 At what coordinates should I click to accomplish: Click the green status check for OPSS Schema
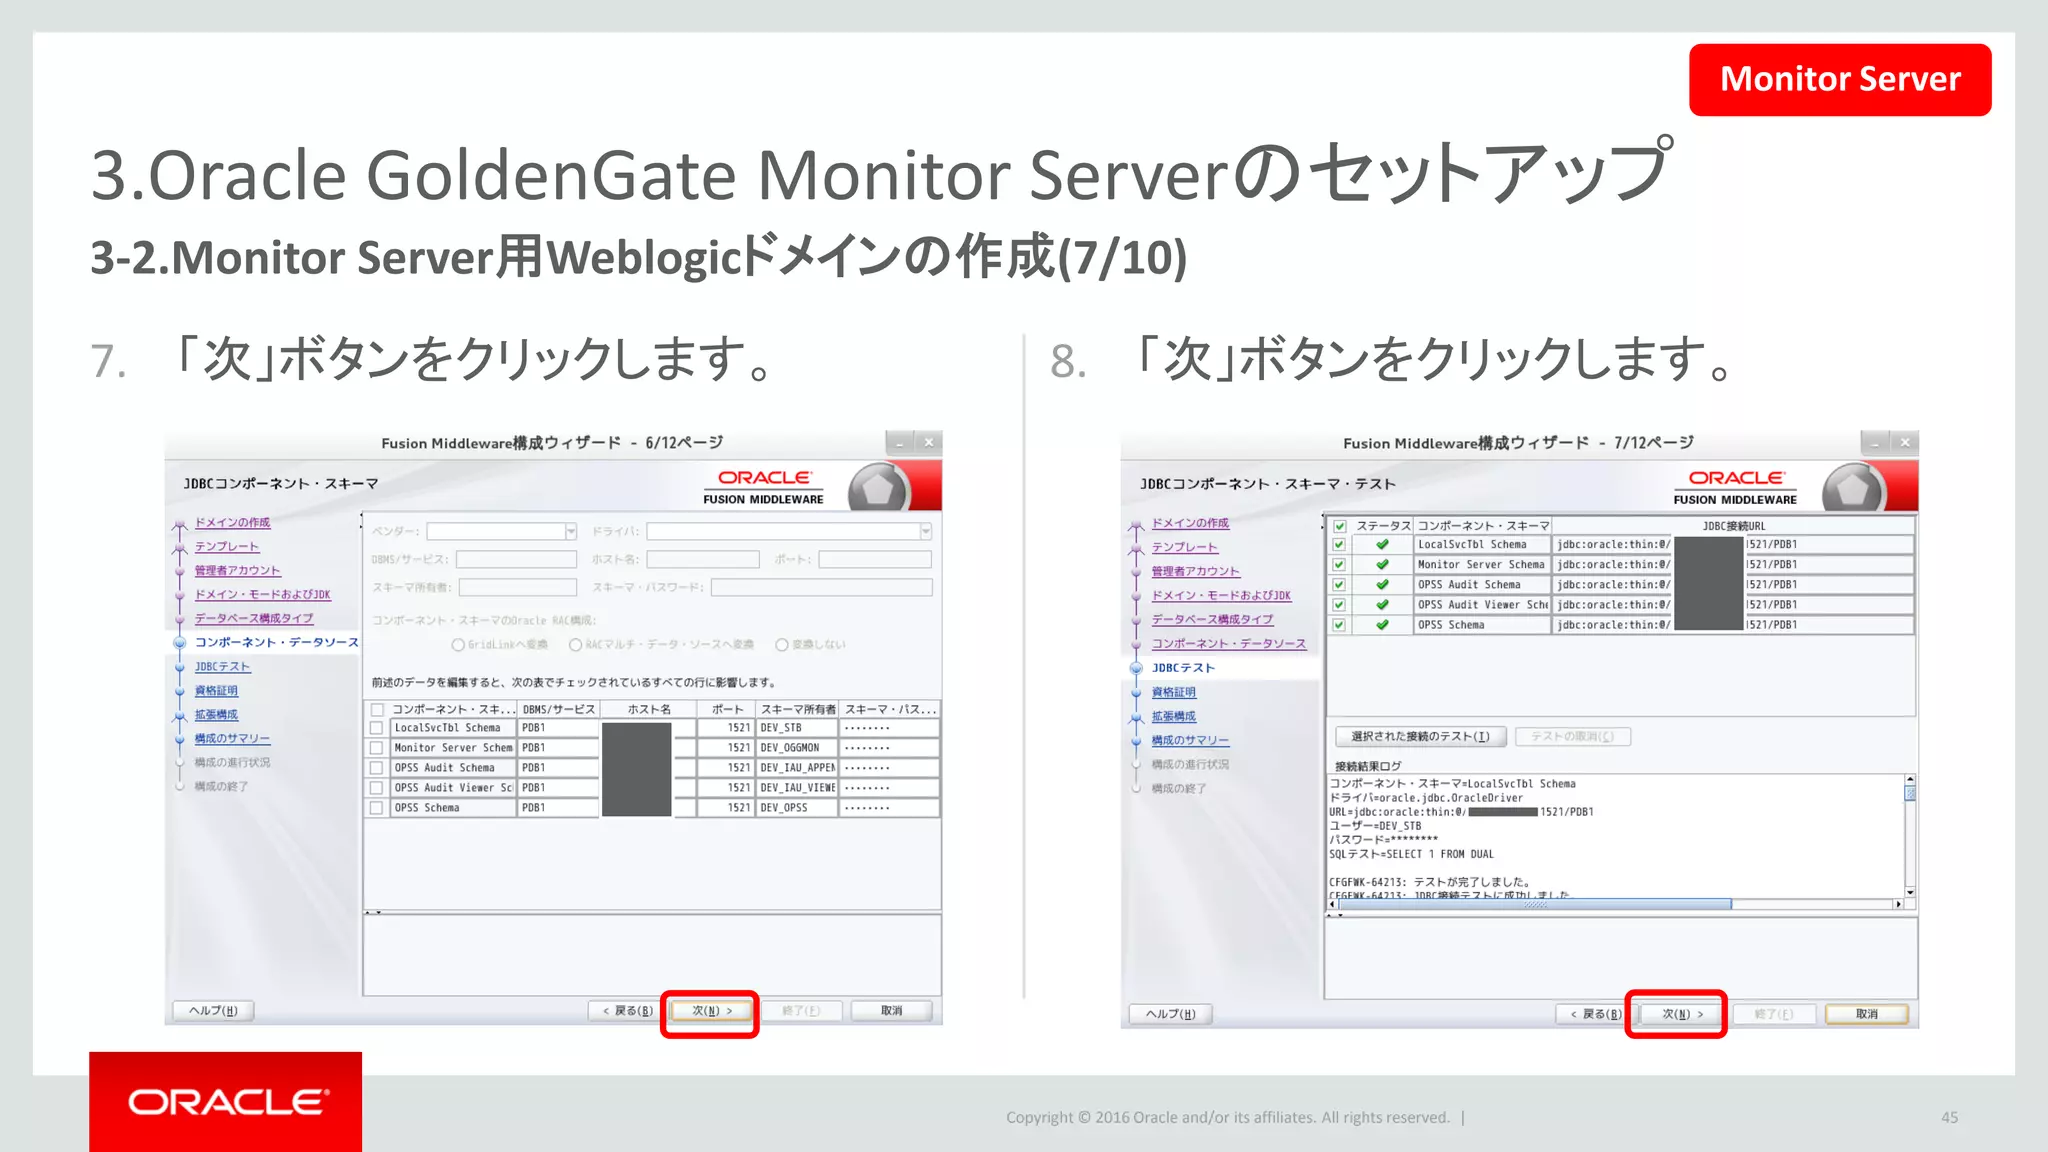tap(1382, 625)
